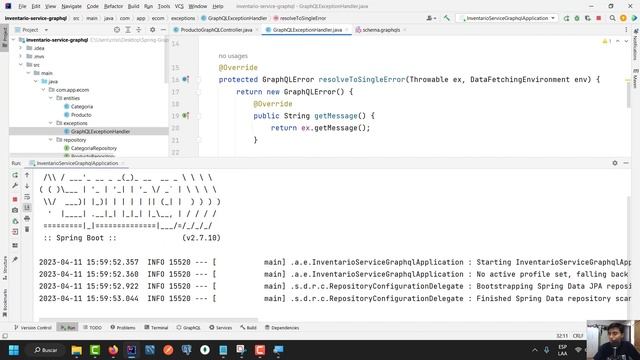Print the Run console output
The height and width of the screenshot is (360, 640).
pyautogui.click(x=27, y=218)
